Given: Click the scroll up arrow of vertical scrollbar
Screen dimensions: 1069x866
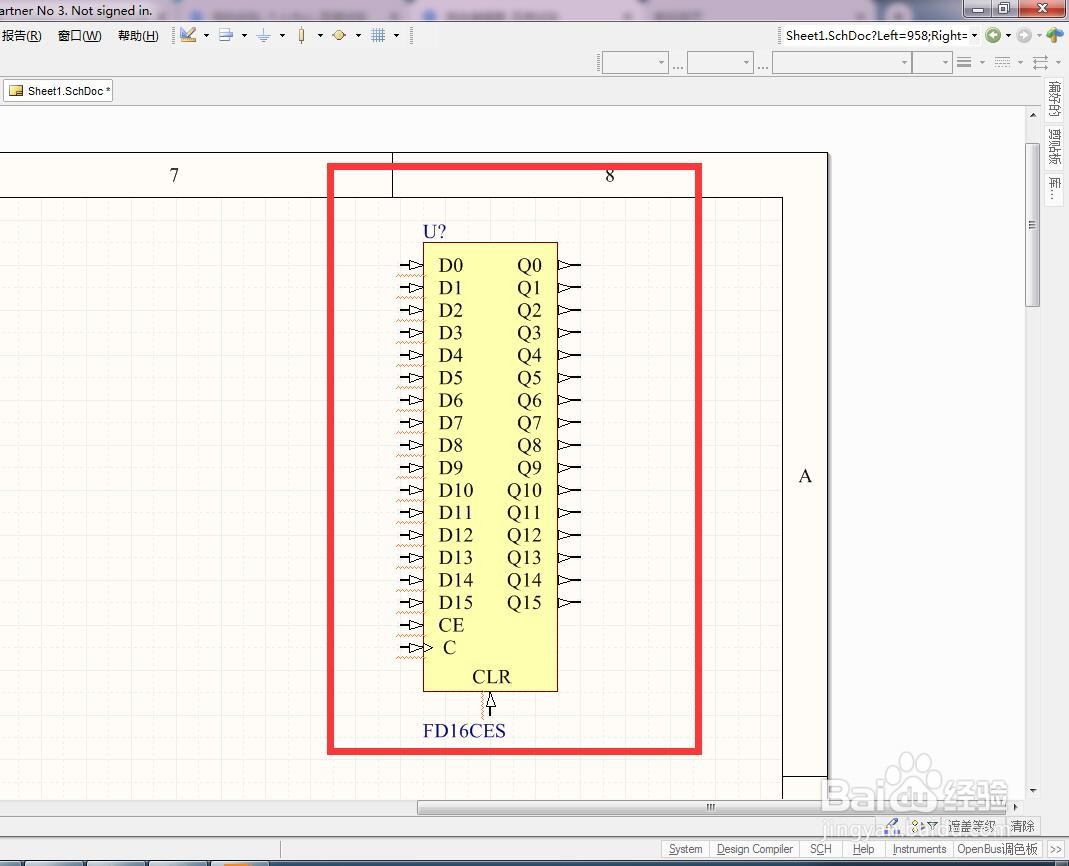Looking at the screenshot, I should click(1033, 115).
